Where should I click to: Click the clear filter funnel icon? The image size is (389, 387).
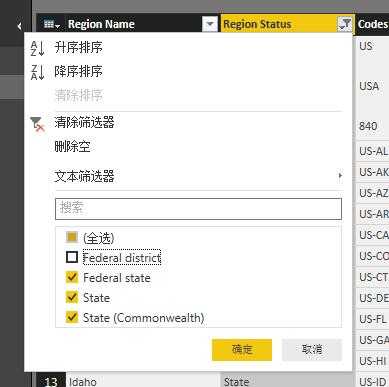point(37,124)
